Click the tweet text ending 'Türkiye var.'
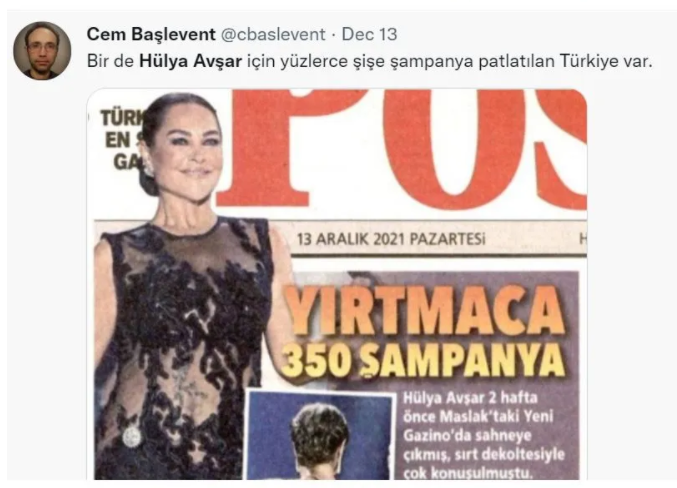 [x=370, y=61]
